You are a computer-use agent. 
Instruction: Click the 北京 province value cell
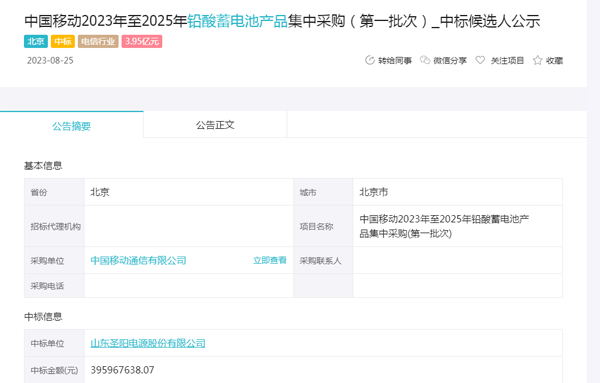(189, 192)
